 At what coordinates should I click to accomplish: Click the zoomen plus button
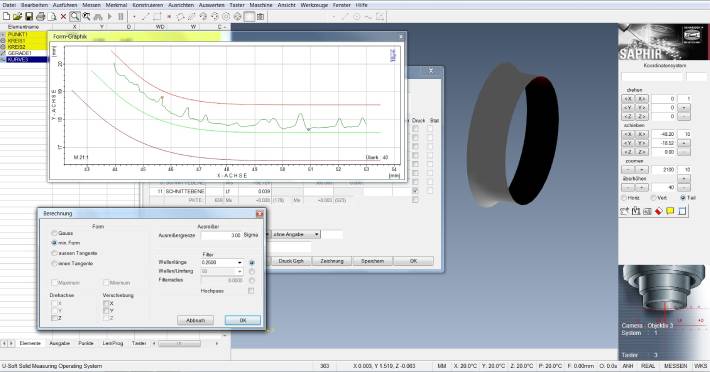[641, 170]
